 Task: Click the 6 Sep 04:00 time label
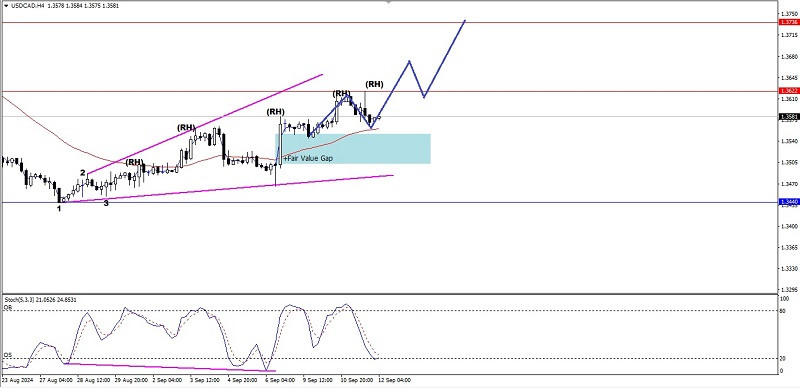pyautogui.click(x=280, y=380)
